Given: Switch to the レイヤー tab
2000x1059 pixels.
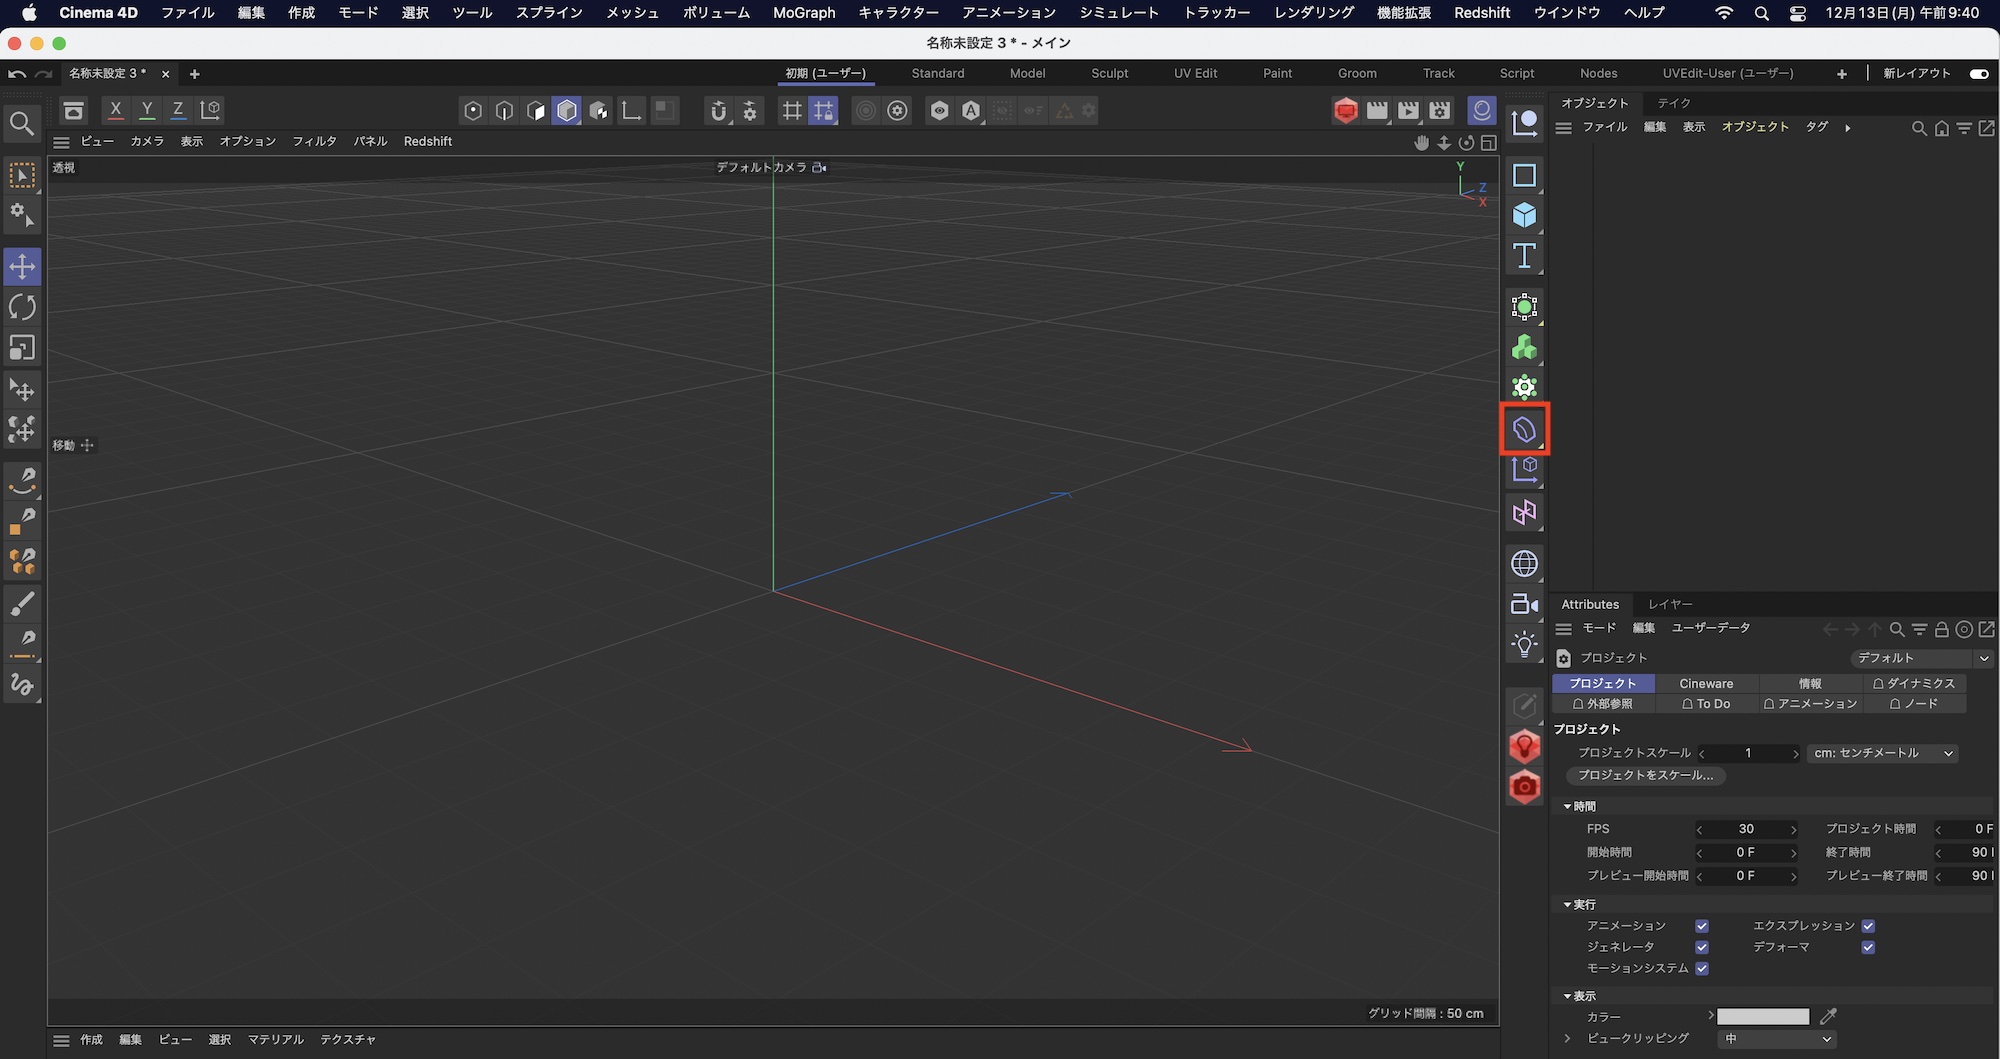Looking at the screenshot, I should tap(1669, 604).
